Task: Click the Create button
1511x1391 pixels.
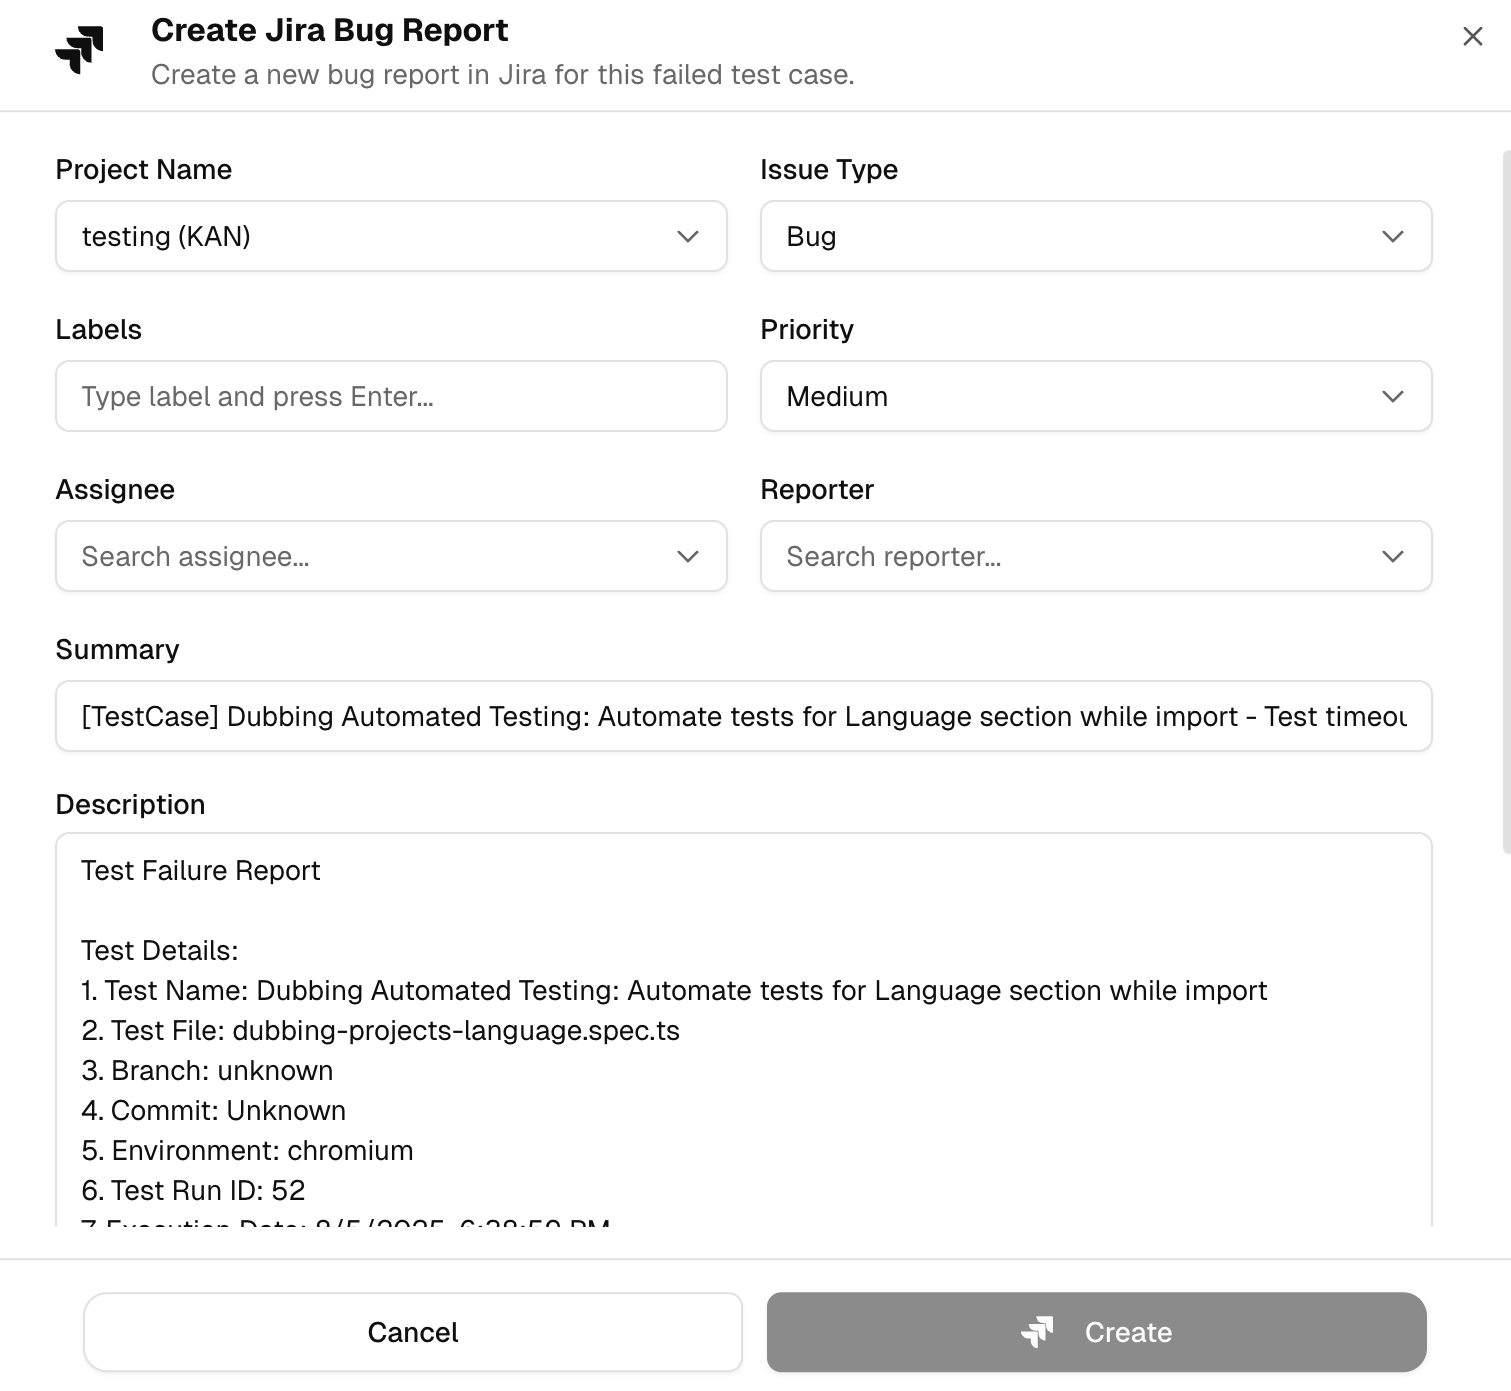Action: point(1096,1332)
